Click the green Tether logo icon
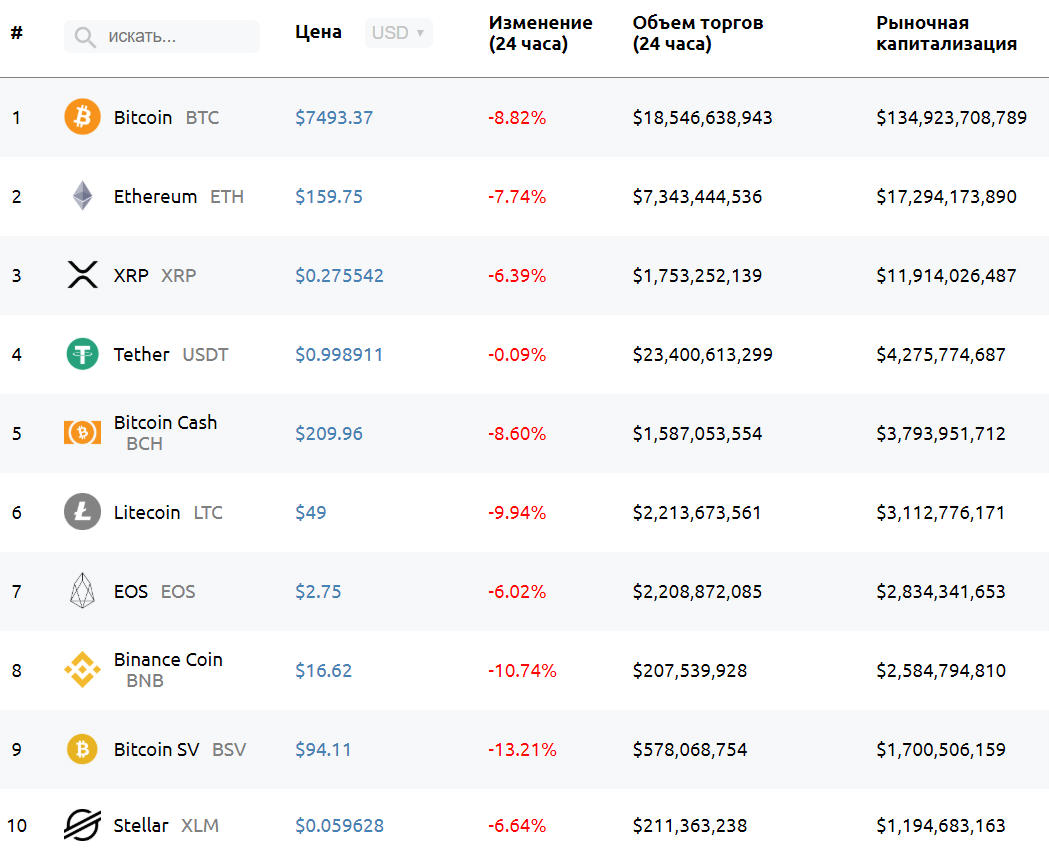The image size is (1049, 858). click(82, 354)
